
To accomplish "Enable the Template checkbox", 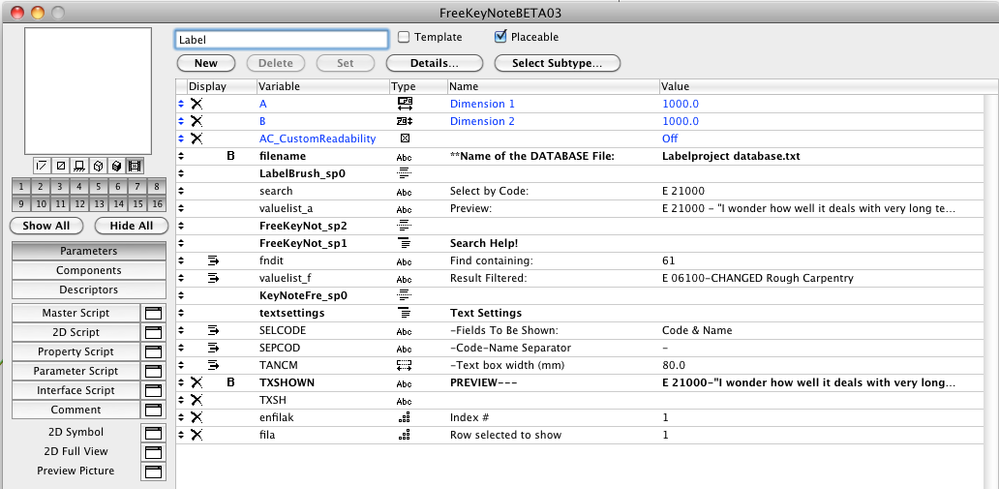I will coord(404,38).
